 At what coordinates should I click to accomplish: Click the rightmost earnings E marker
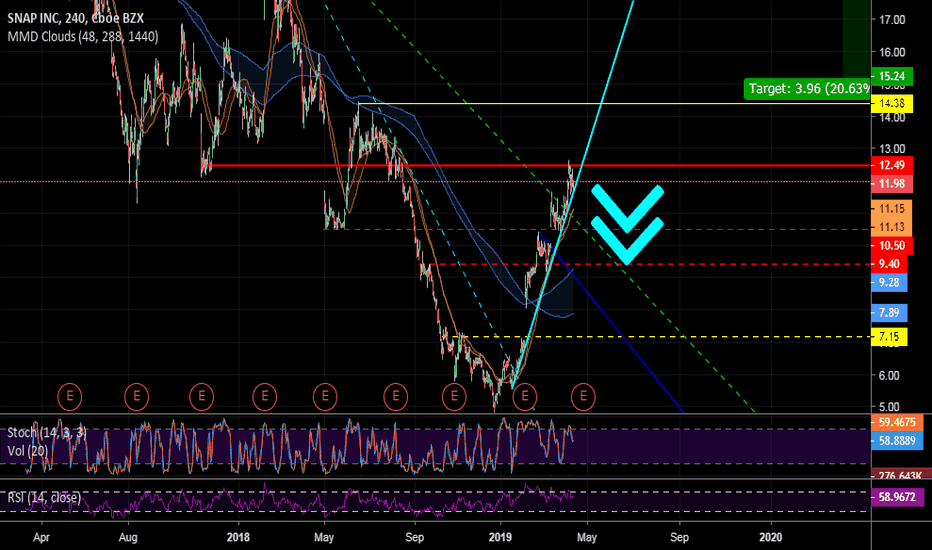(x=583, y=396)
